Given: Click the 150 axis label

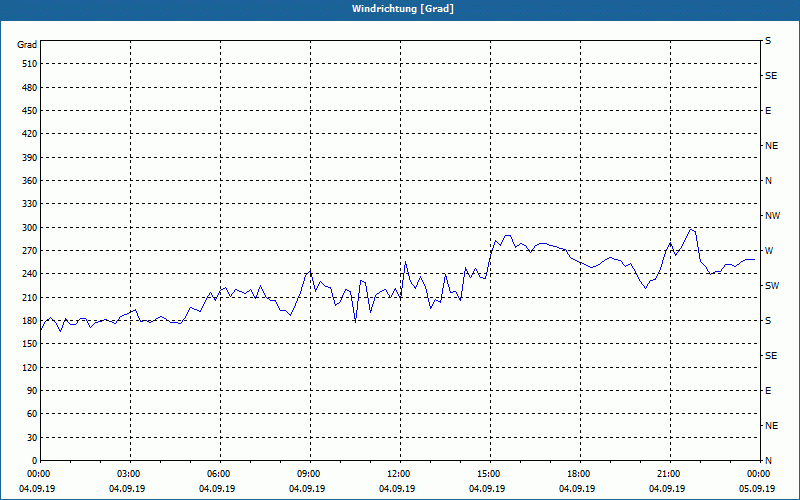Looking at the screenshot, I should click(x=30, y=344).
